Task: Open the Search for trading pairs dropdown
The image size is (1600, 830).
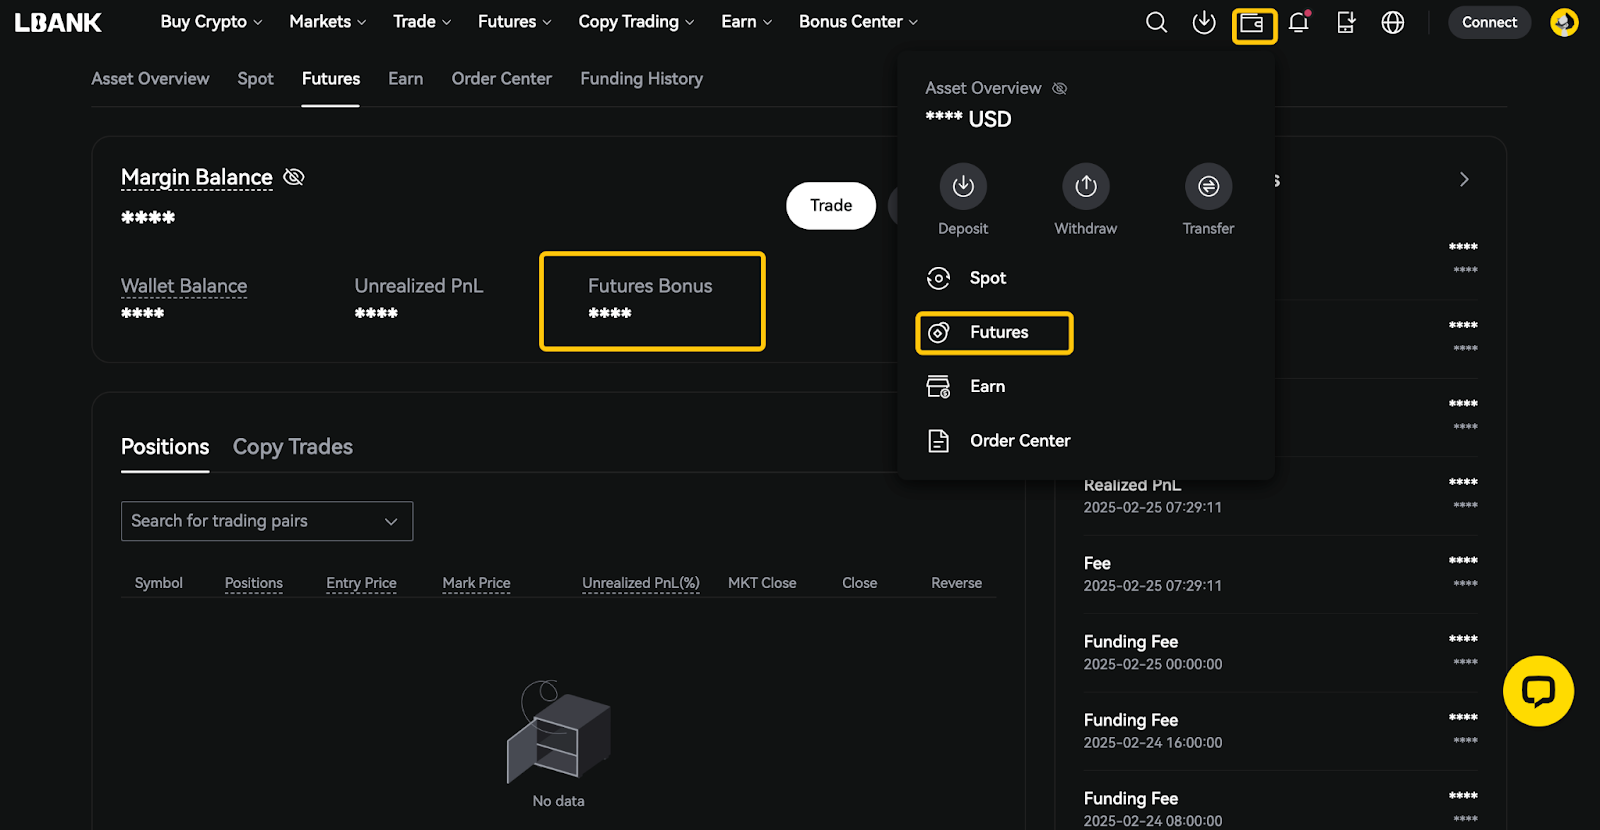Action: click(x=267, y=521)
